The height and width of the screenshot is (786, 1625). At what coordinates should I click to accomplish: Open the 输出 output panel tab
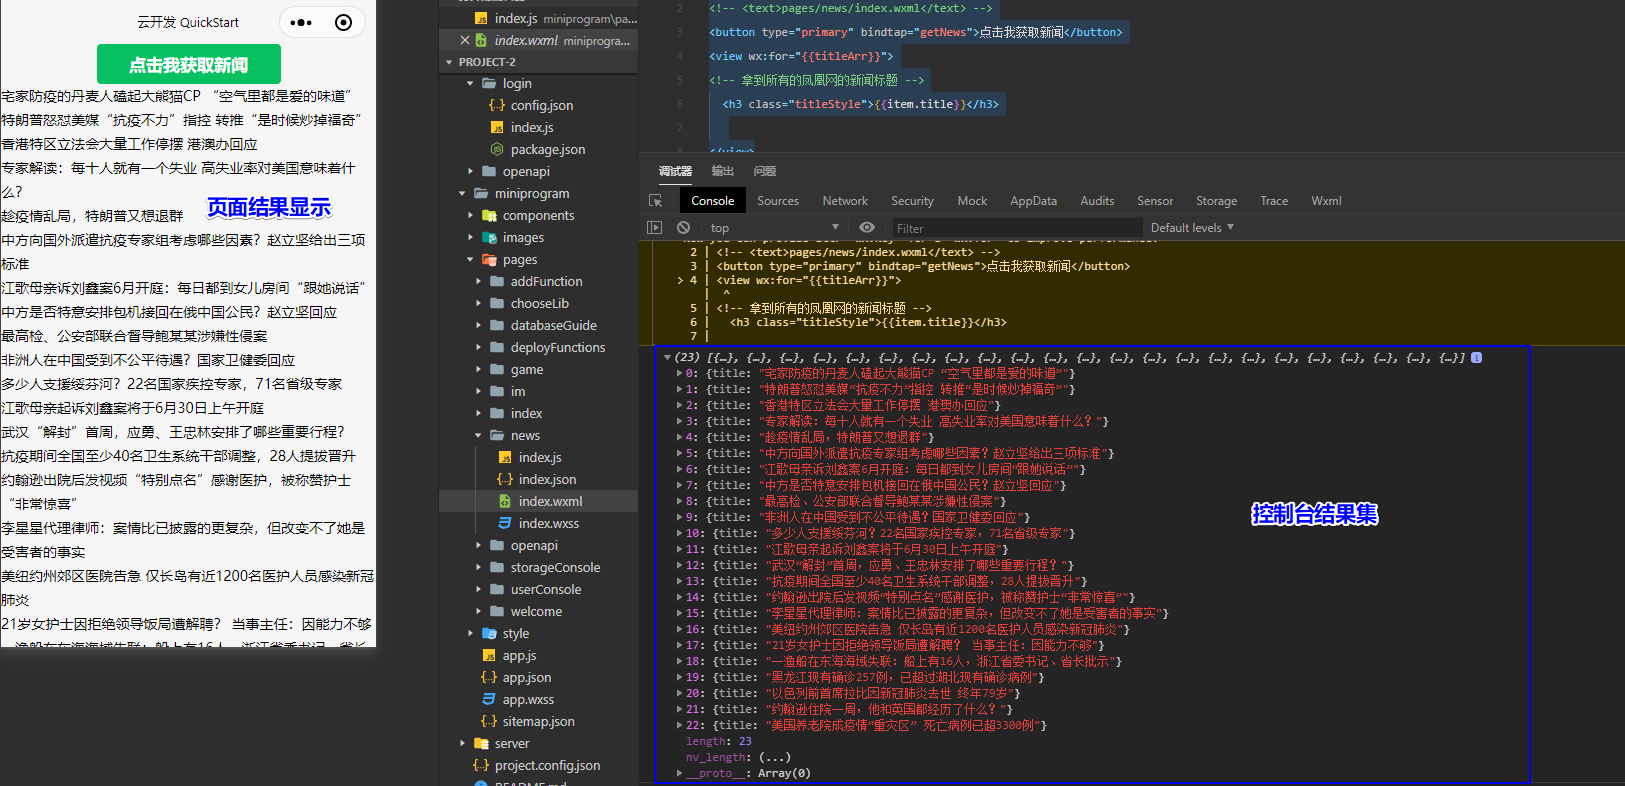722,171
